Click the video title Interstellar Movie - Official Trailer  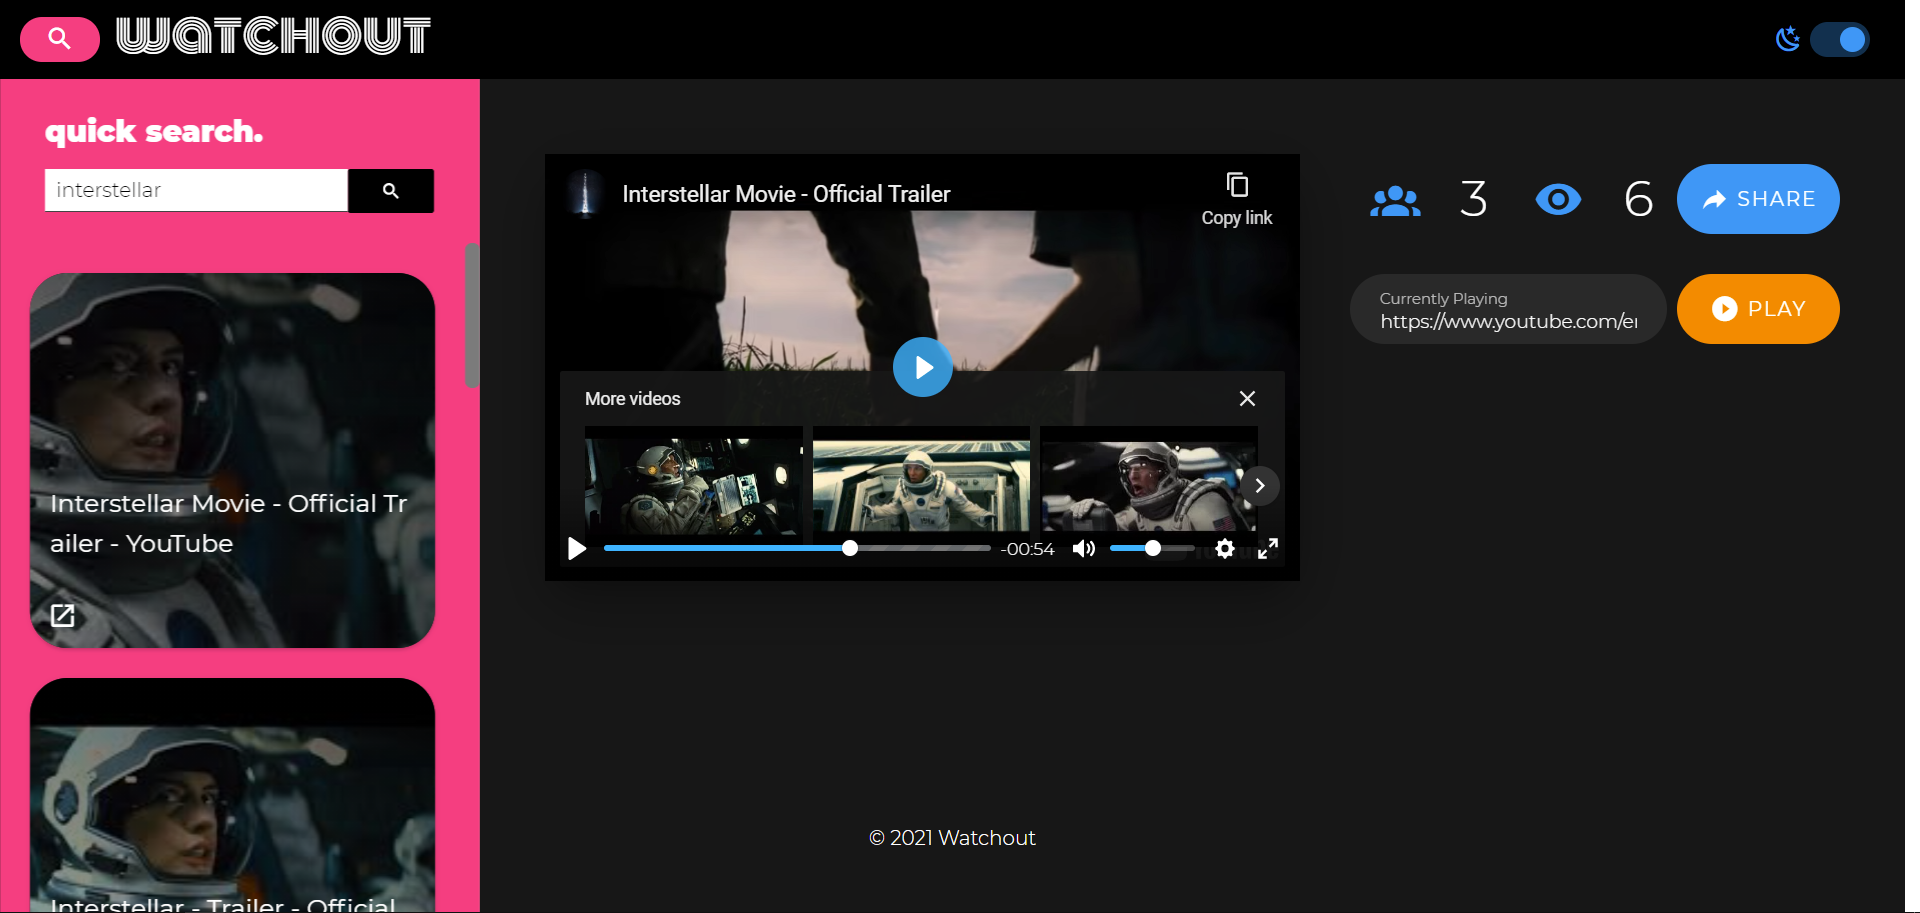(786, 194)
